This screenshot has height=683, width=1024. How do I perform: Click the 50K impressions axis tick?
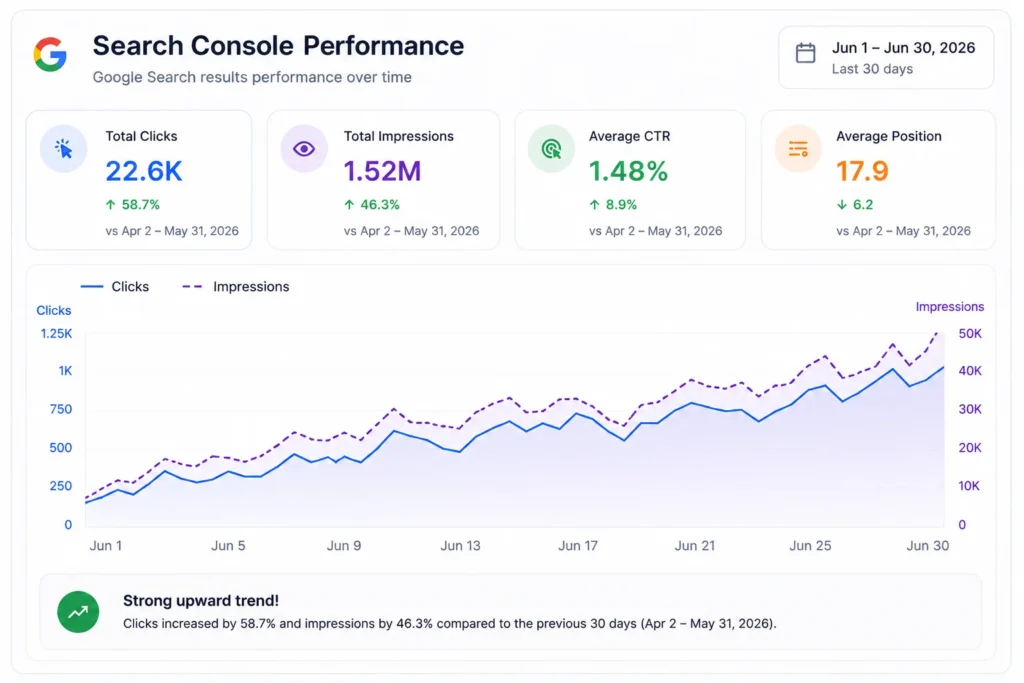click(x=970, y=334)
